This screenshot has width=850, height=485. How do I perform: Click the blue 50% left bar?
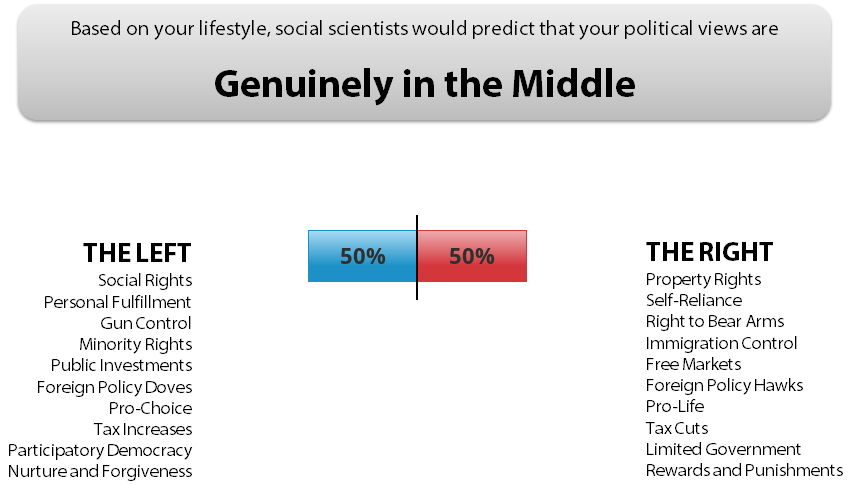click(362, 256)
